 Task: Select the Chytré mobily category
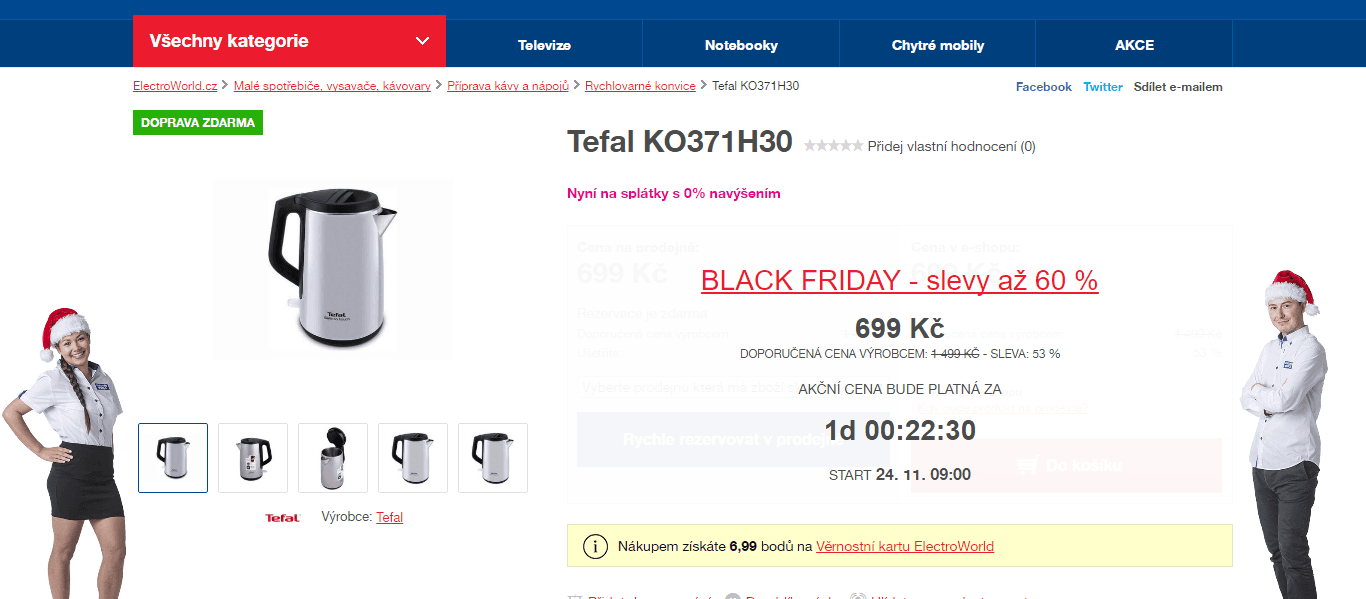pyautogui.click(x=936, y=44)
